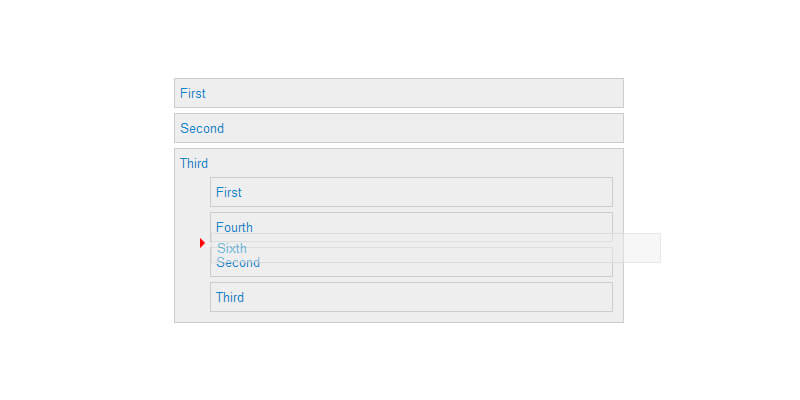Screen dimensions: 800x400
Task: Open the bottom nested Third text link
Action: point(230,297)
